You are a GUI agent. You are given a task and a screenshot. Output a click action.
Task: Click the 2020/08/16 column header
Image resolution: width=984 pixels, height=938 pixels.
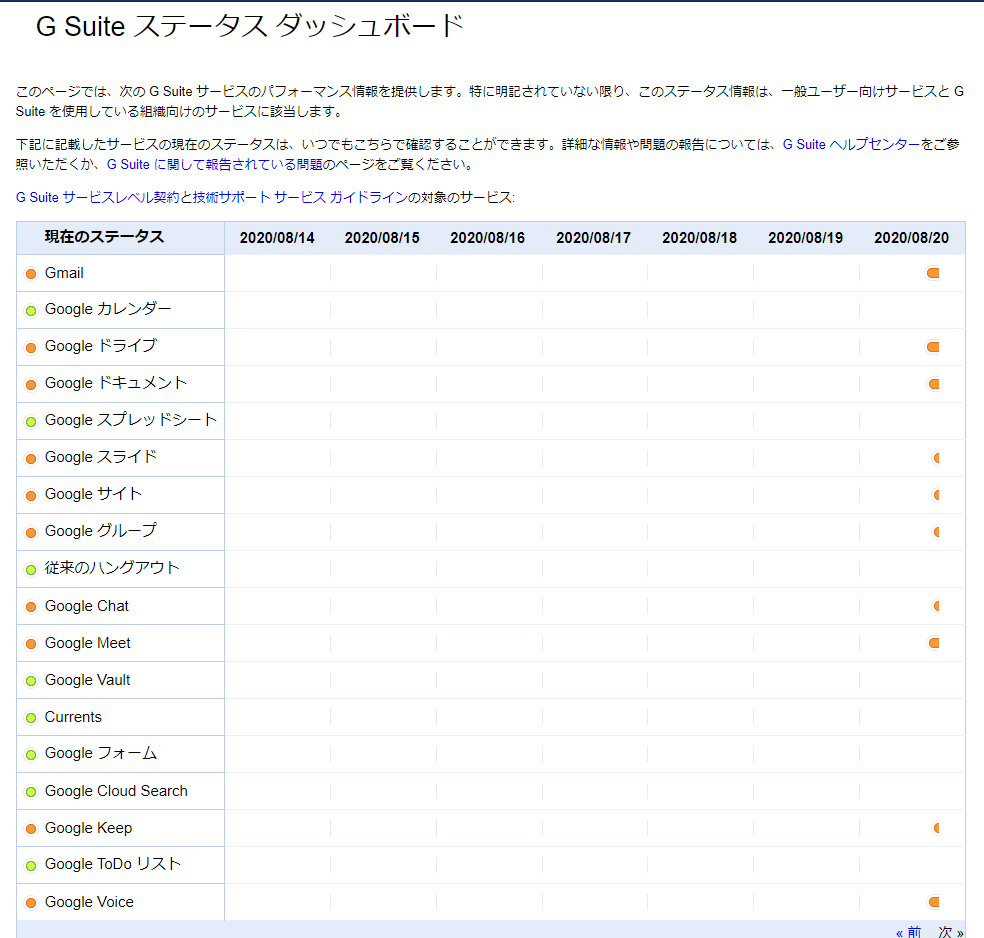point(487,238)
